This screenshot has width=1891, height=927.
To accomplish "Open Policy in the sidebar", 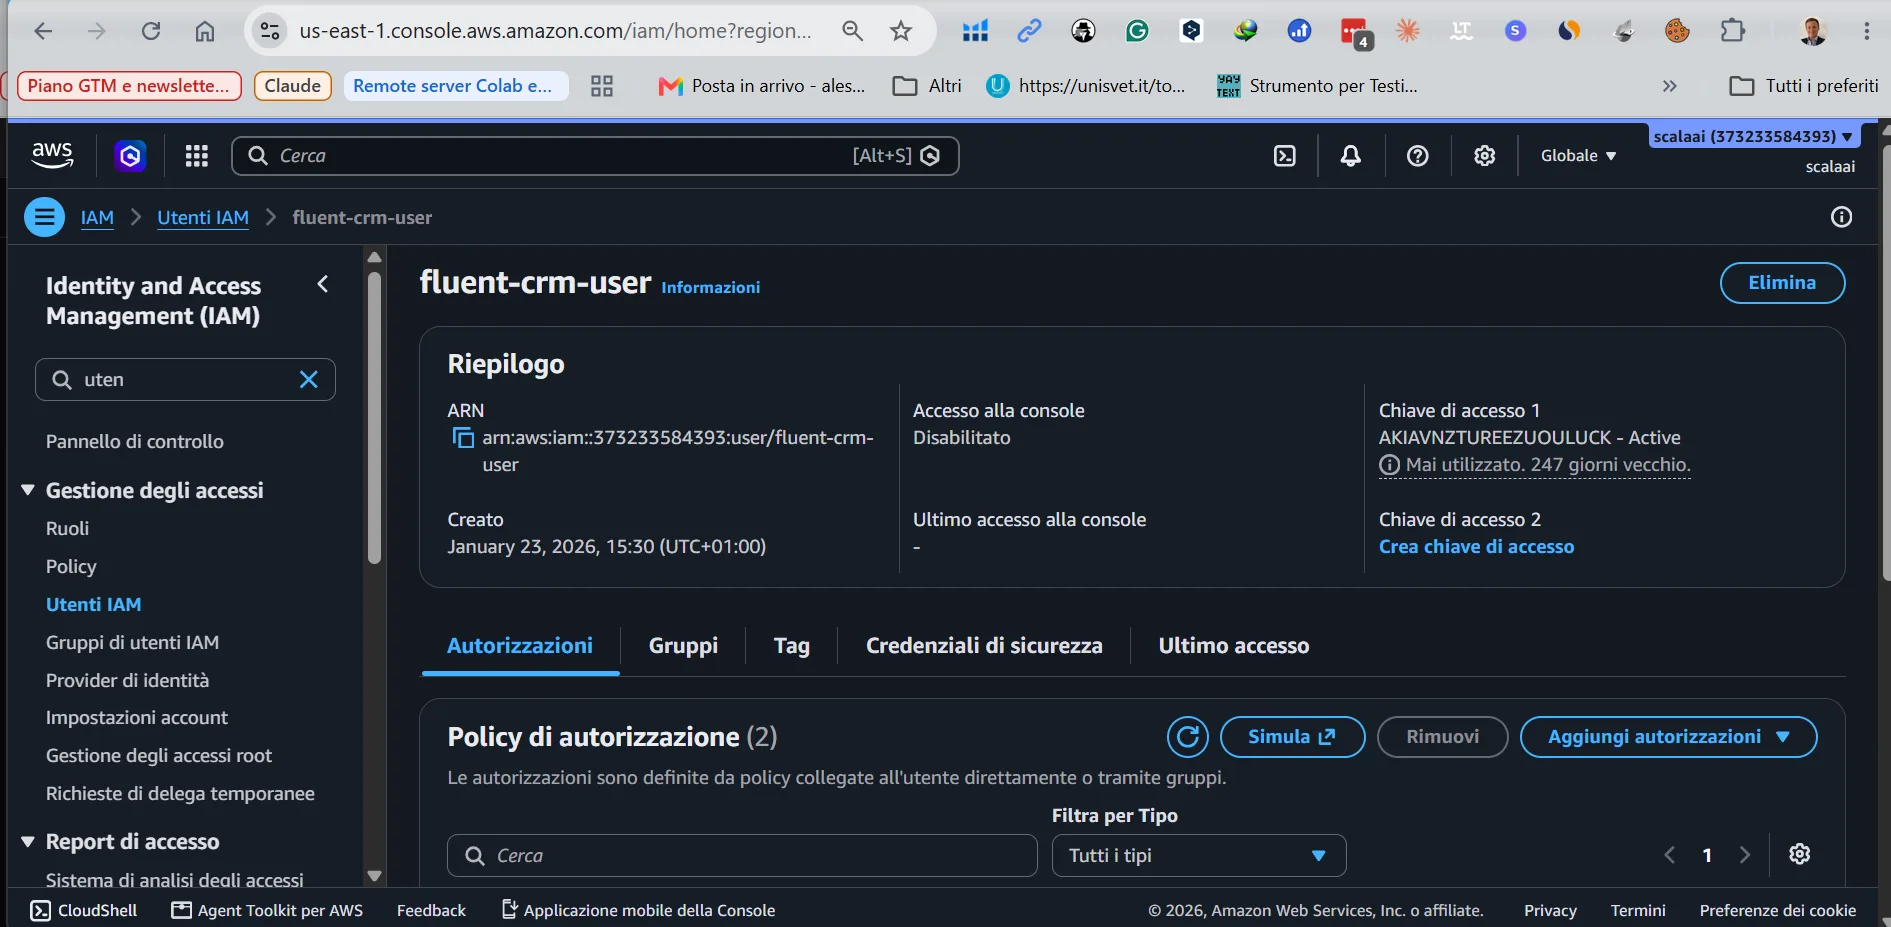I will [71, 566].
